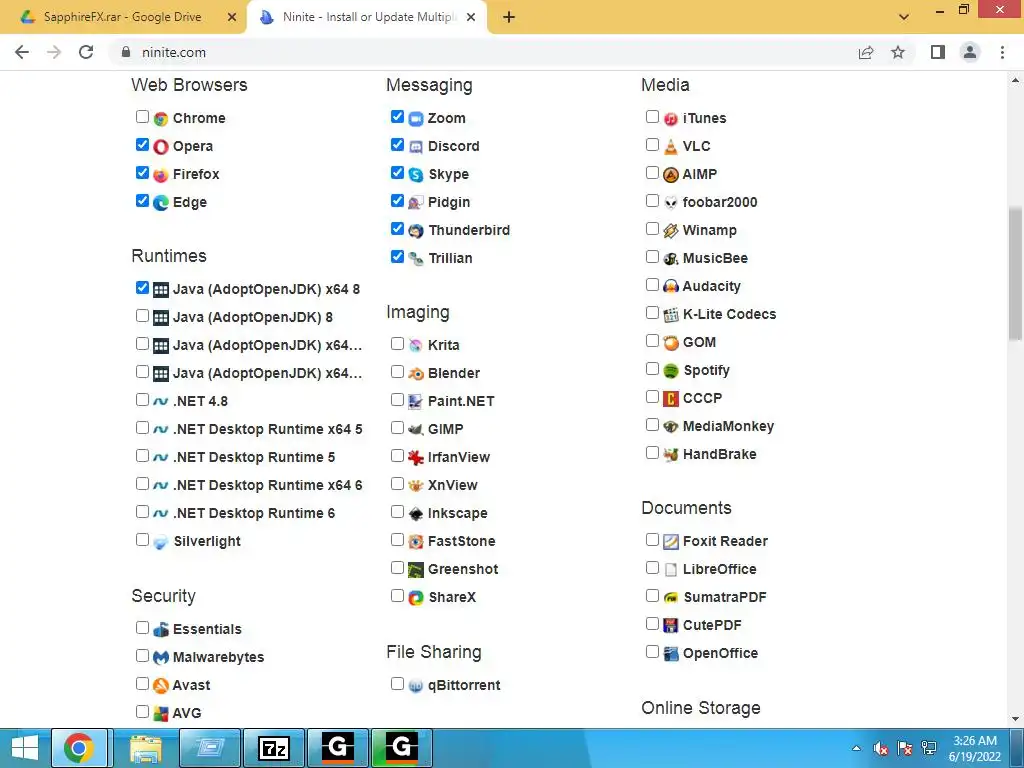Open the Windows Start button

(25, 748)
